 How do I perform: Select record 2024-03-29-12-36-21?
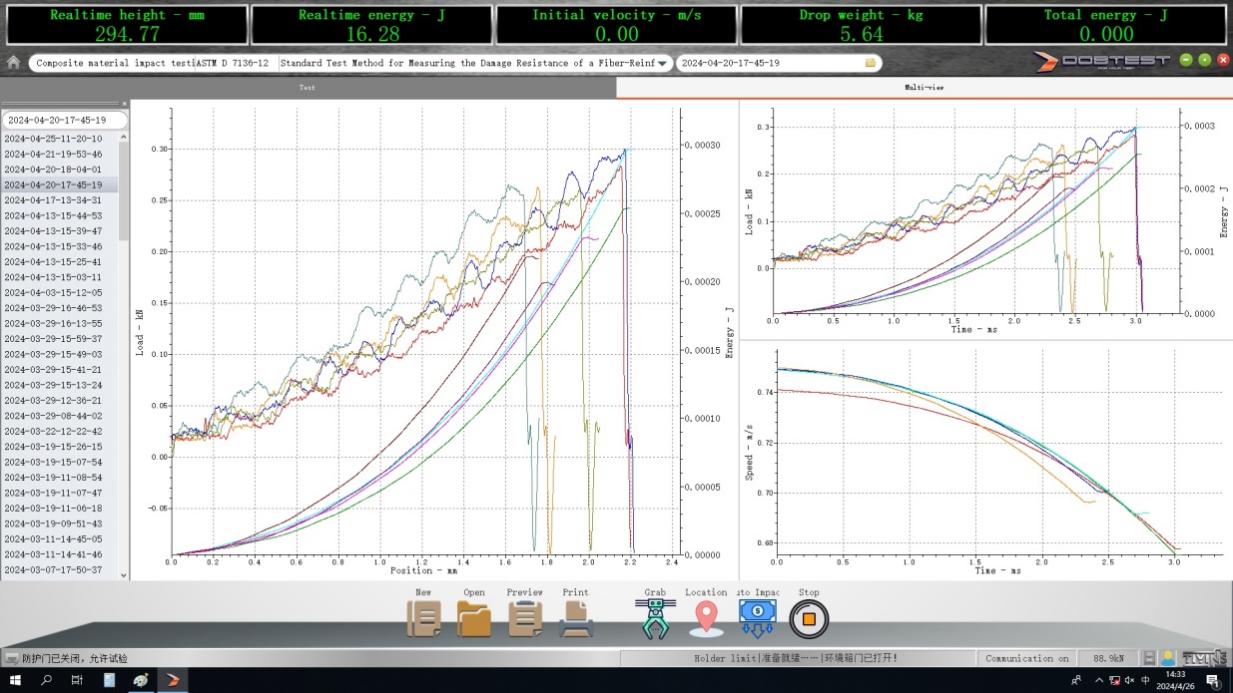pos(60,400)
